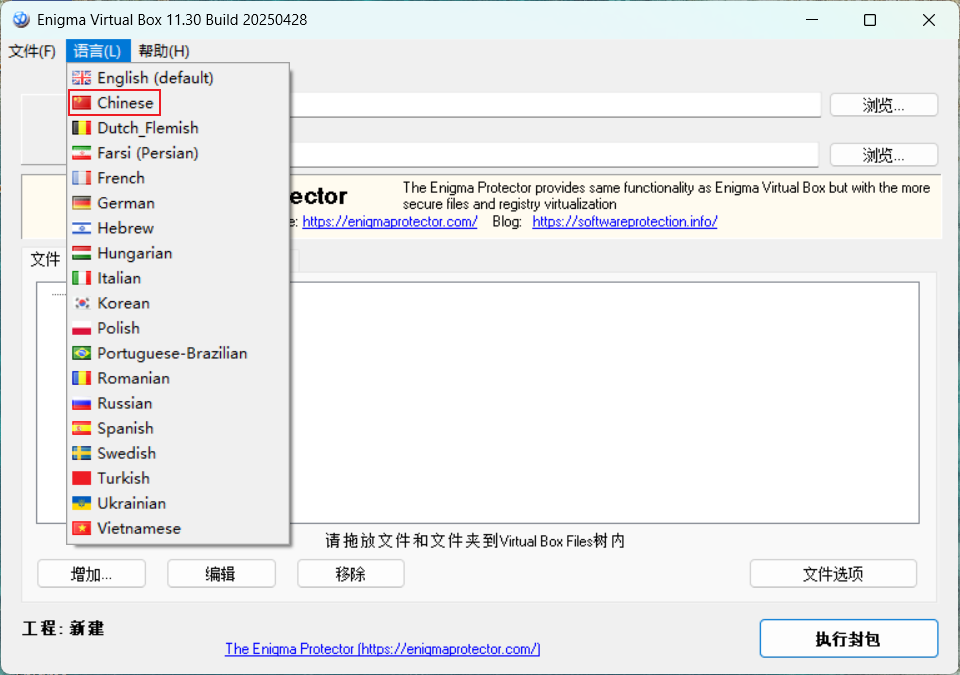960x675 pixels.
Task: Pick Portuguese-Brazilian language option
Action: coord(178,353)
